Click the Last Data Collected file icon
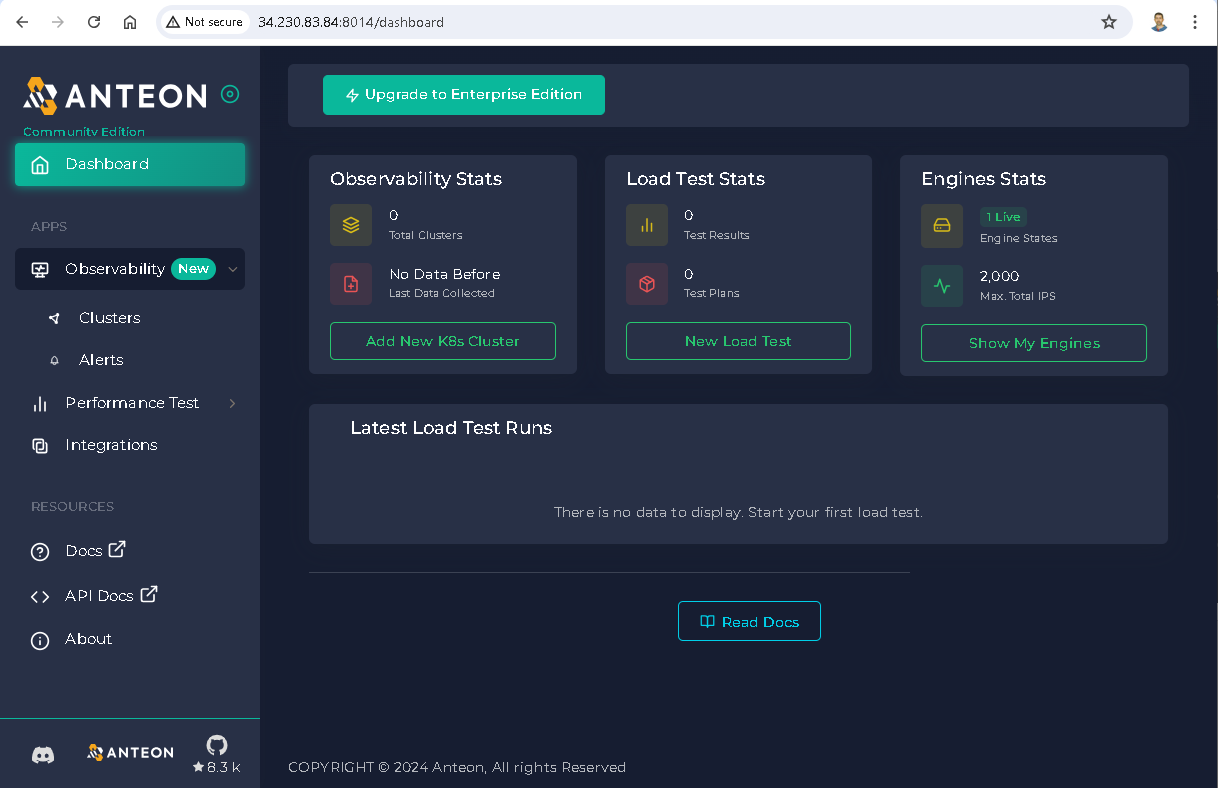 point(351,284)
